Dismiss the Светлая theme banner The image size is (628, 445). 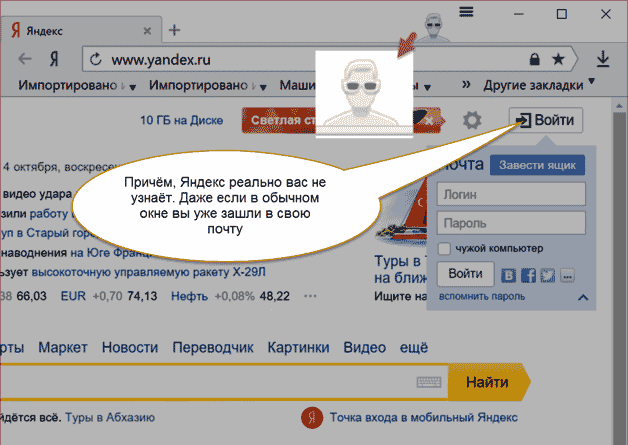[429, 120]
